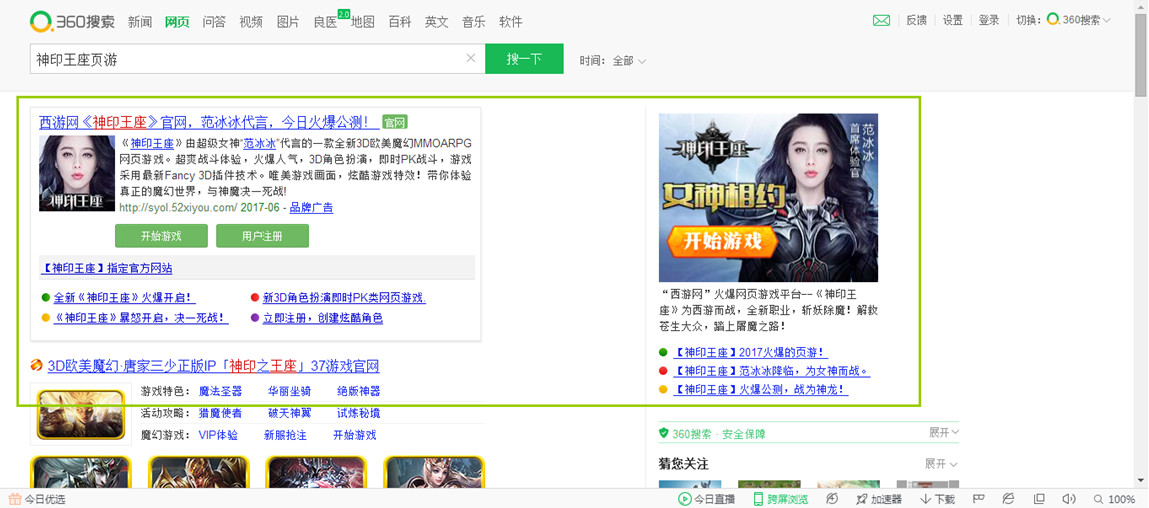The width and height of the screenshot is (1149, 508).
Task: Click the 魔法圣器 link
Action: click(x=220, y=391)
